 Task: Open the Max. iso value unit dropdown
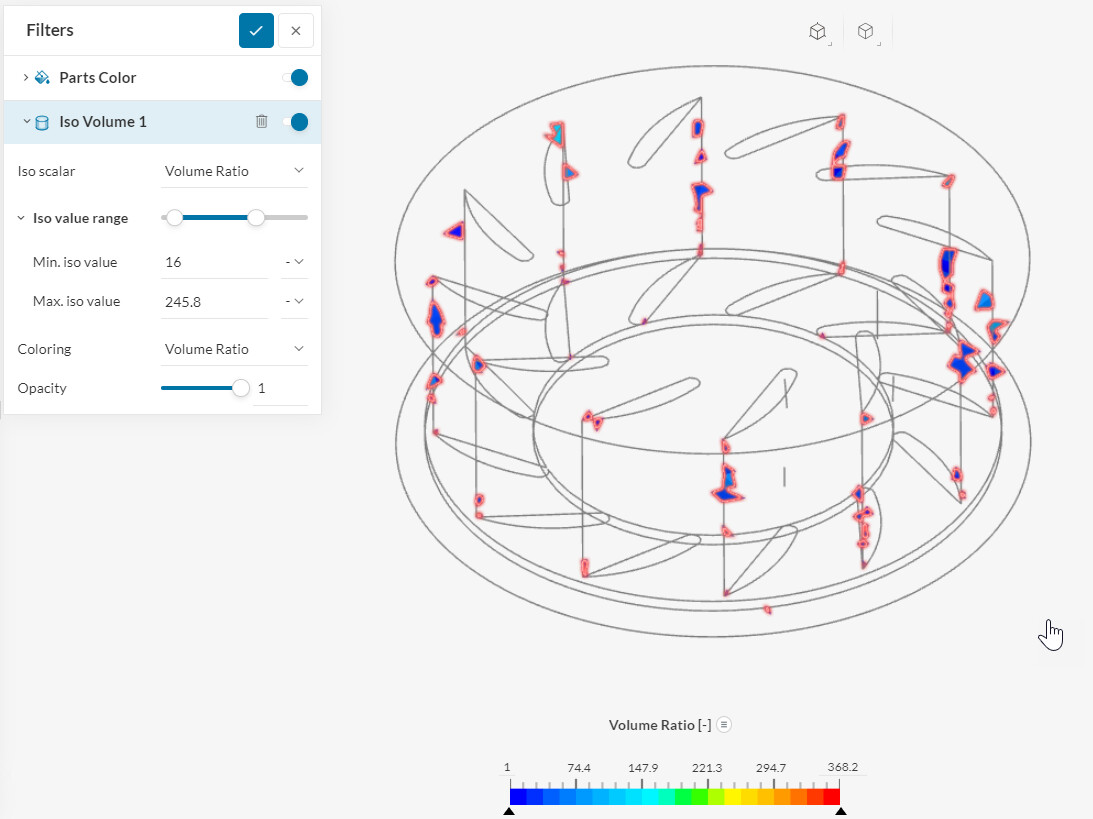pos(294,300)
